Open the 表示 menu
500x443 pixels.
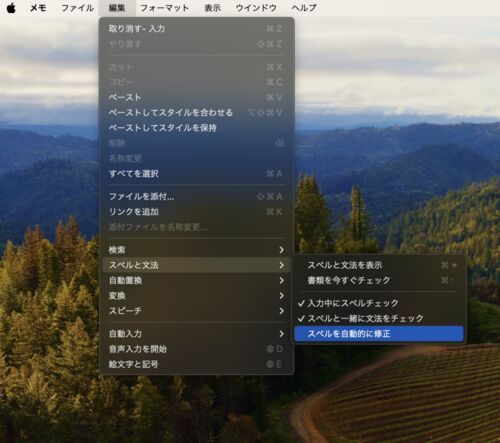[x=213, y=8]
